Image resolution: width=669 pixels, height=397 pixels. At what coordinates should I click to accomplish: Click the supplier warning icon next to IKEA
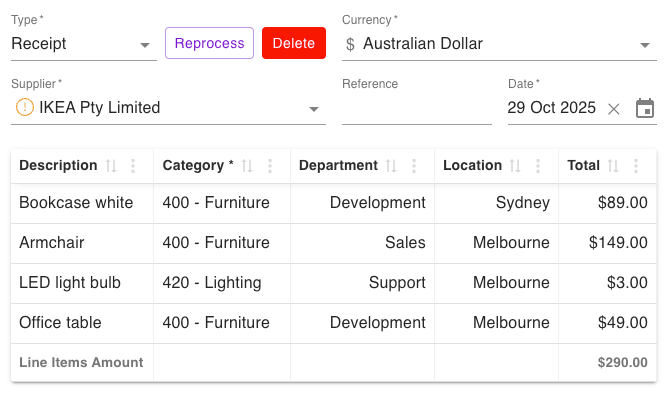[25, 107]
